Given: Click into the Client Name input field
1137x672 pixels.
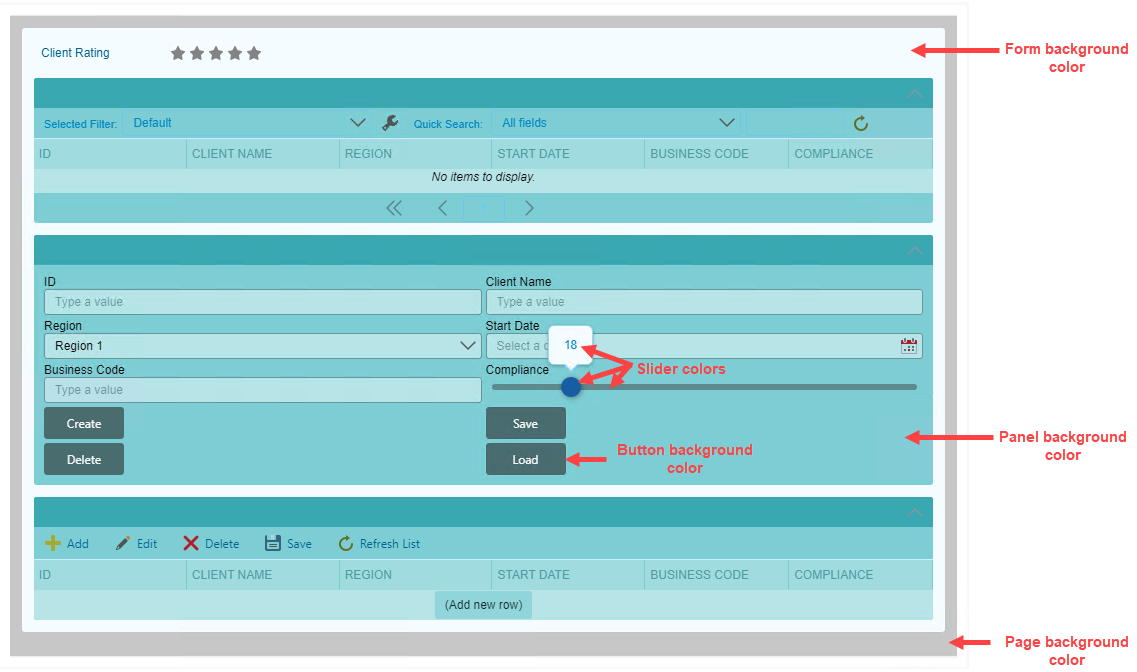Looking at the screenshot, I should pyautogui.click(x=703, y=302).
